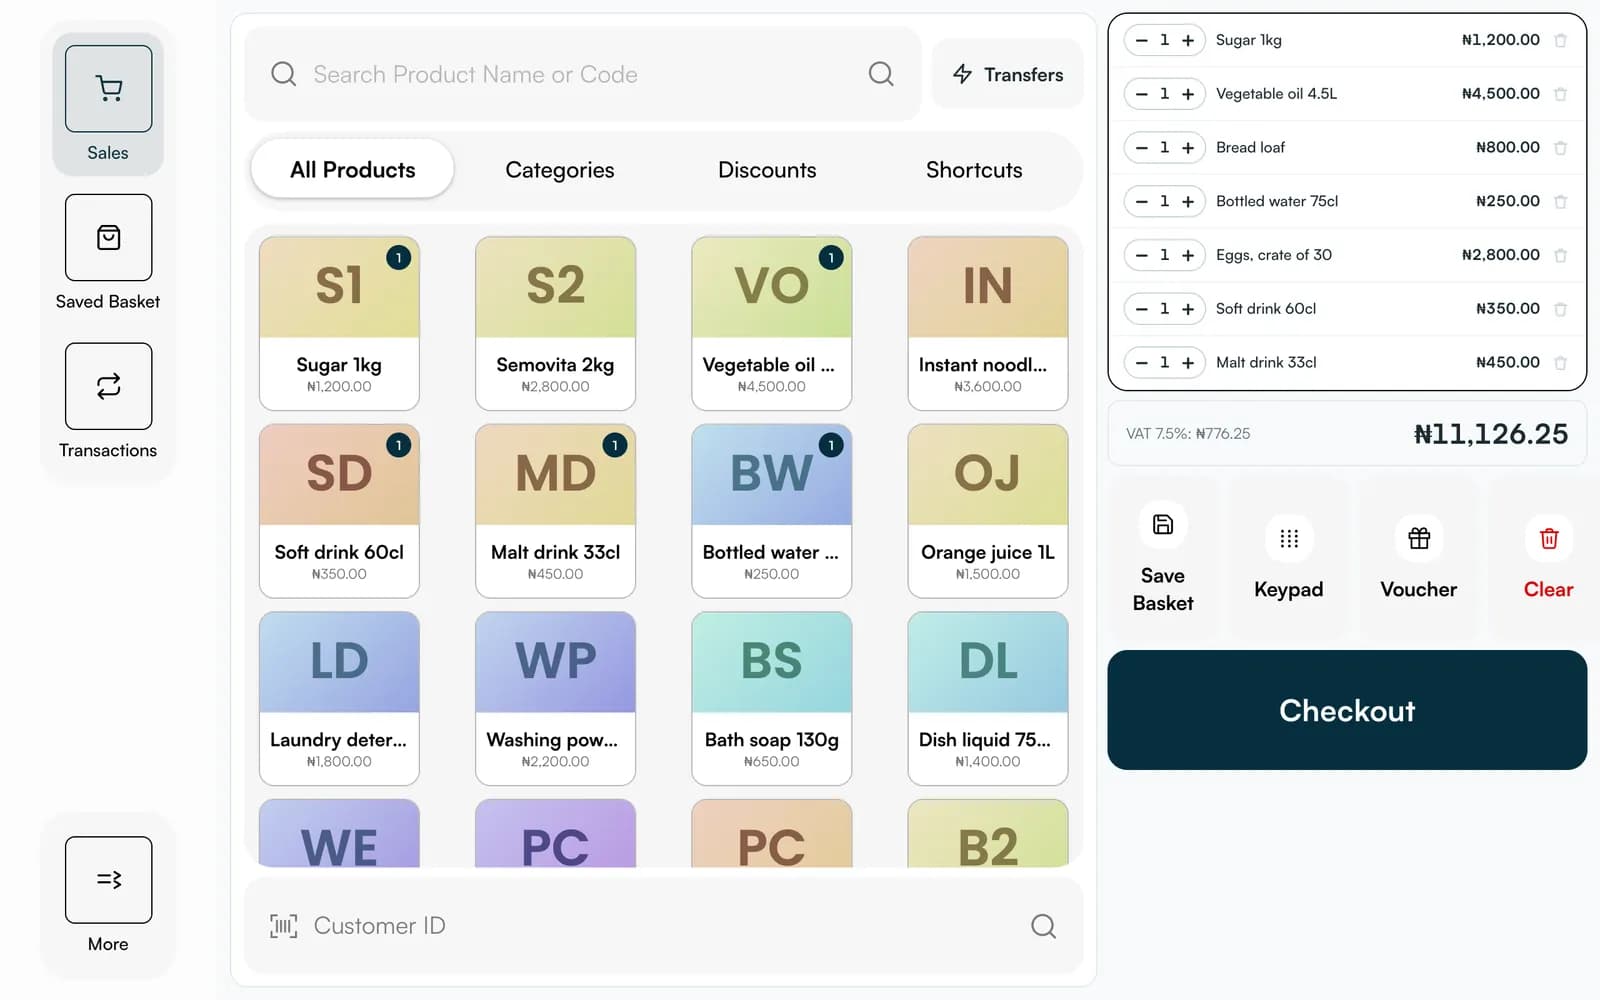Delete Bread loaf from the basket
Viewport: 1600px width, 1000px height.
click(1560, 148)
